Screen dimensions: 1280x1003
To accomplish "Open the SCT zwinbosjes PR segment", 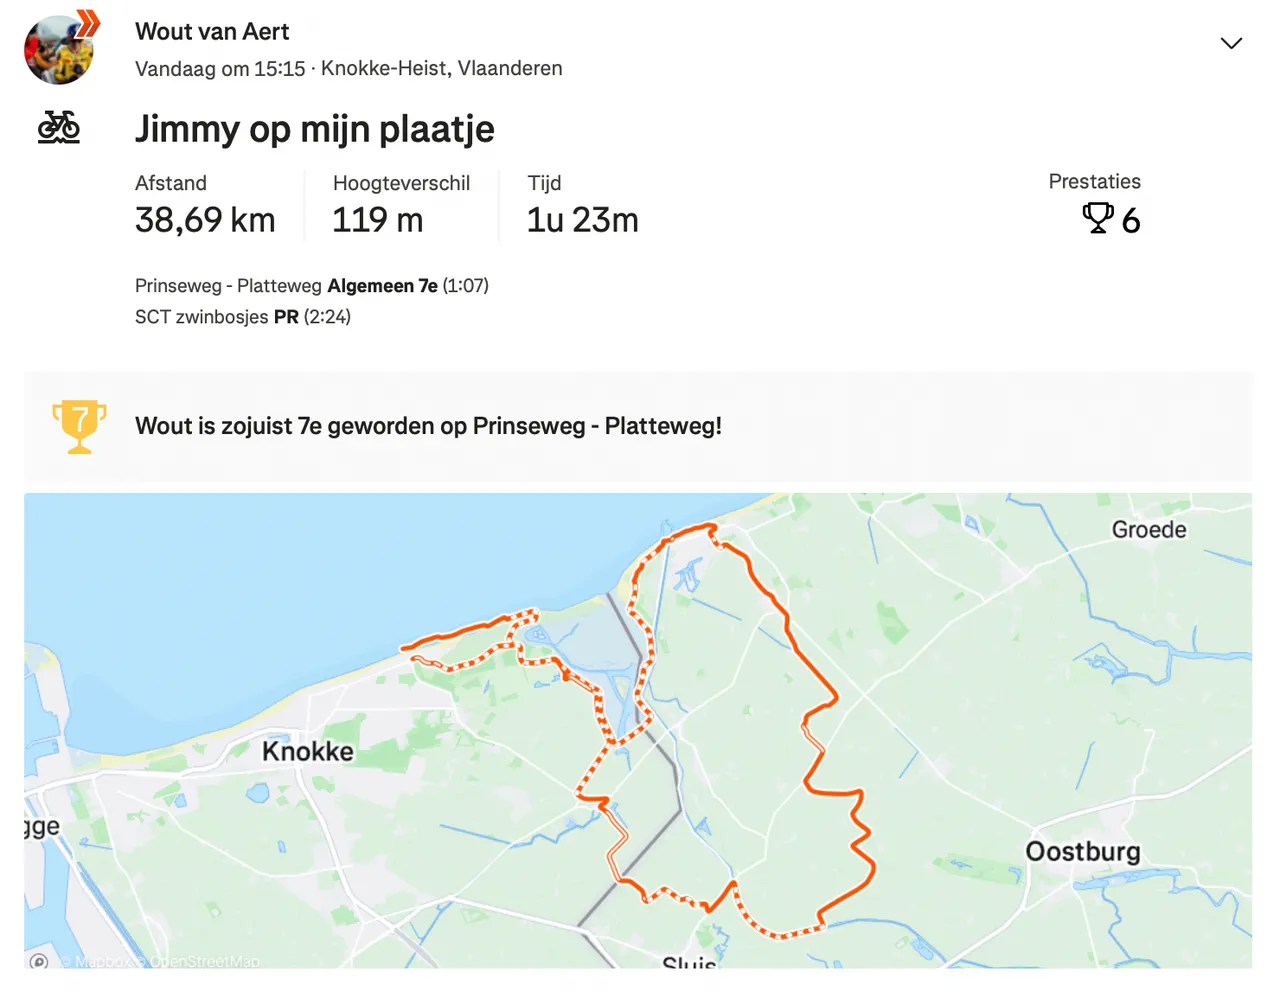I will click(x=243, y=317).
